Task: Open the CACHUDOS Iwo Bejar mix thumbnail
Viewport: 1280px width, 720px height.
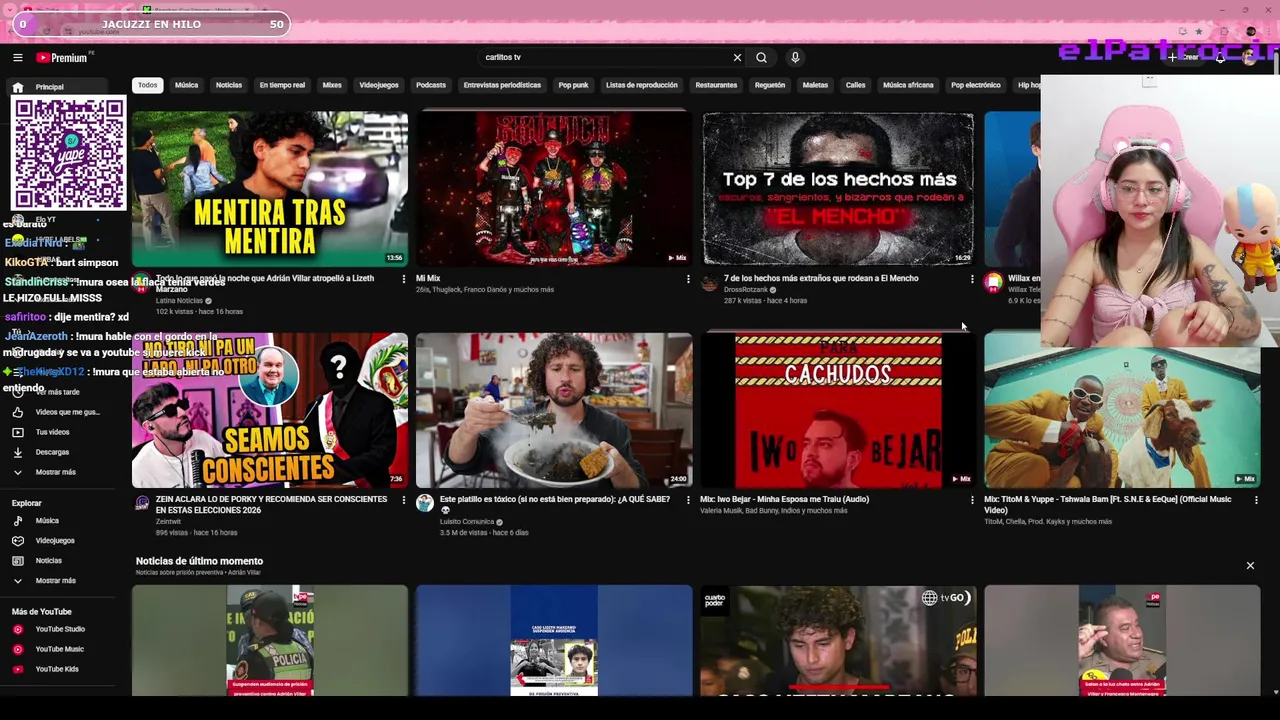Action: pos(838,411)
